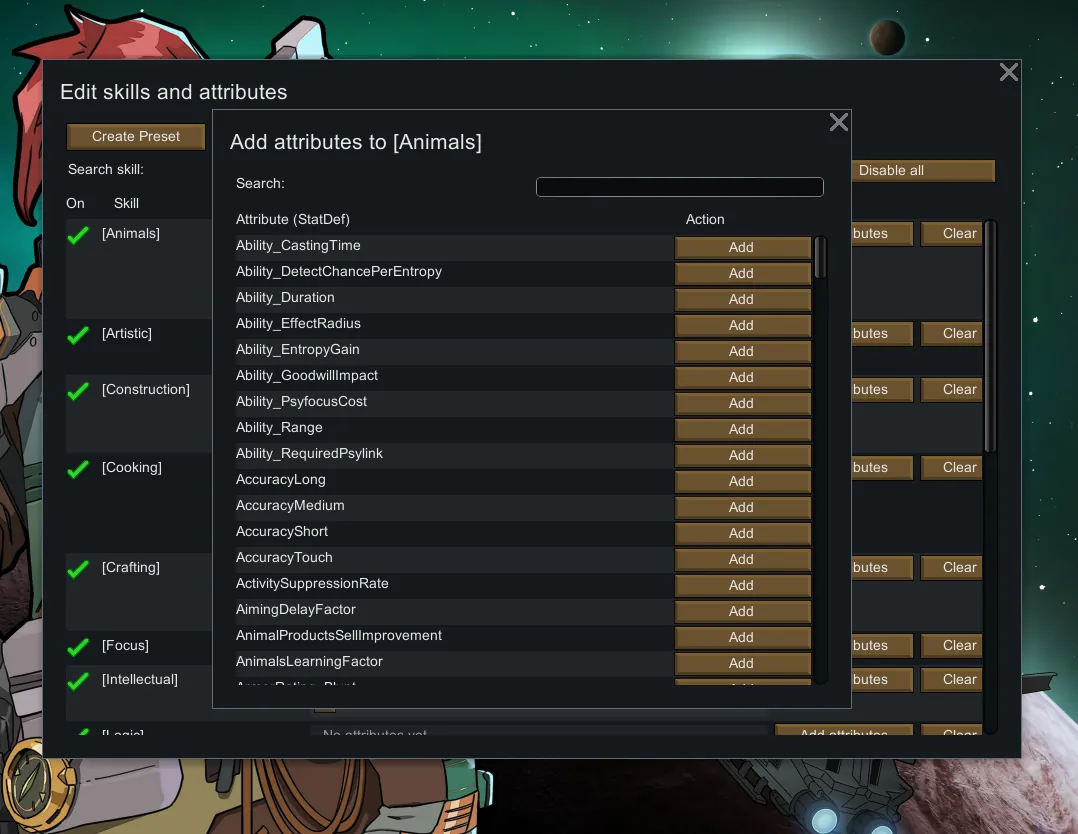Viewport: 1078px width, 834px height.
Task: Close the Add attributes dialog
Action: click(x=838, y=122)
